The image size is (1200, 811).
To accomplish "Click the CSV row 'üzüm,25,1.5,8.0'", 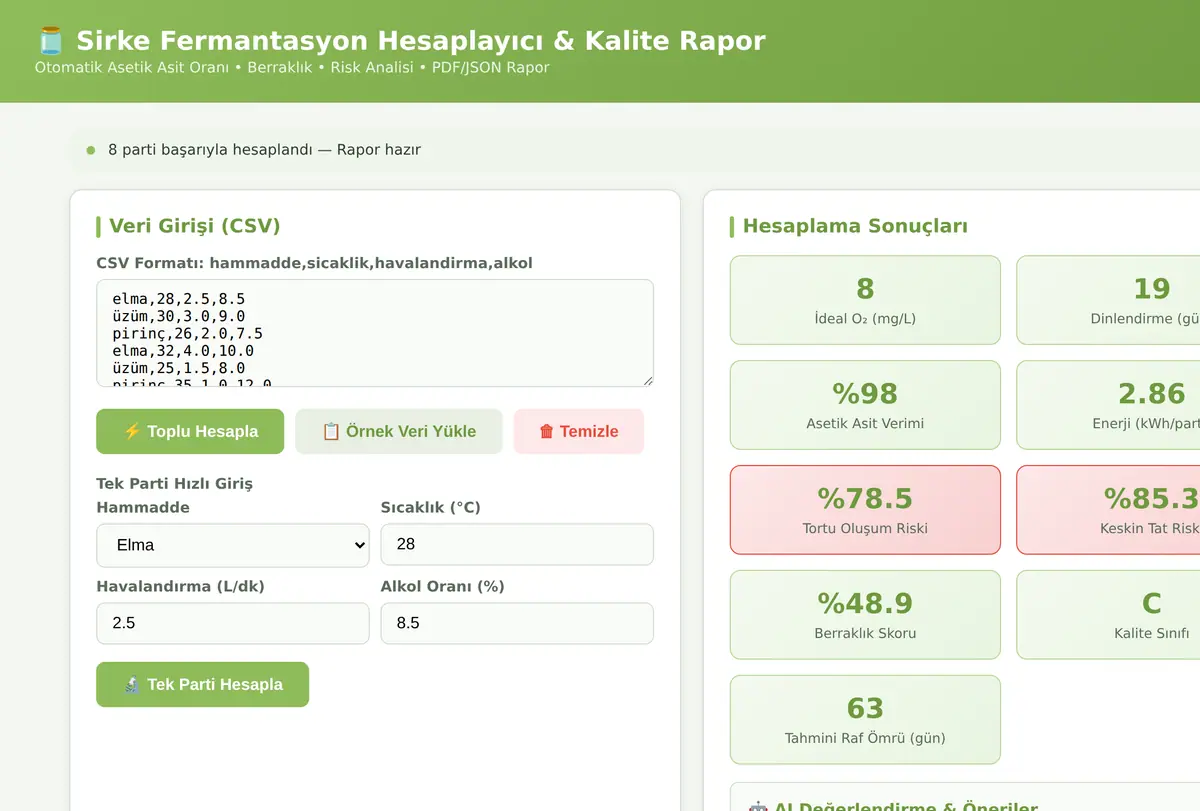I will [179, 369].
